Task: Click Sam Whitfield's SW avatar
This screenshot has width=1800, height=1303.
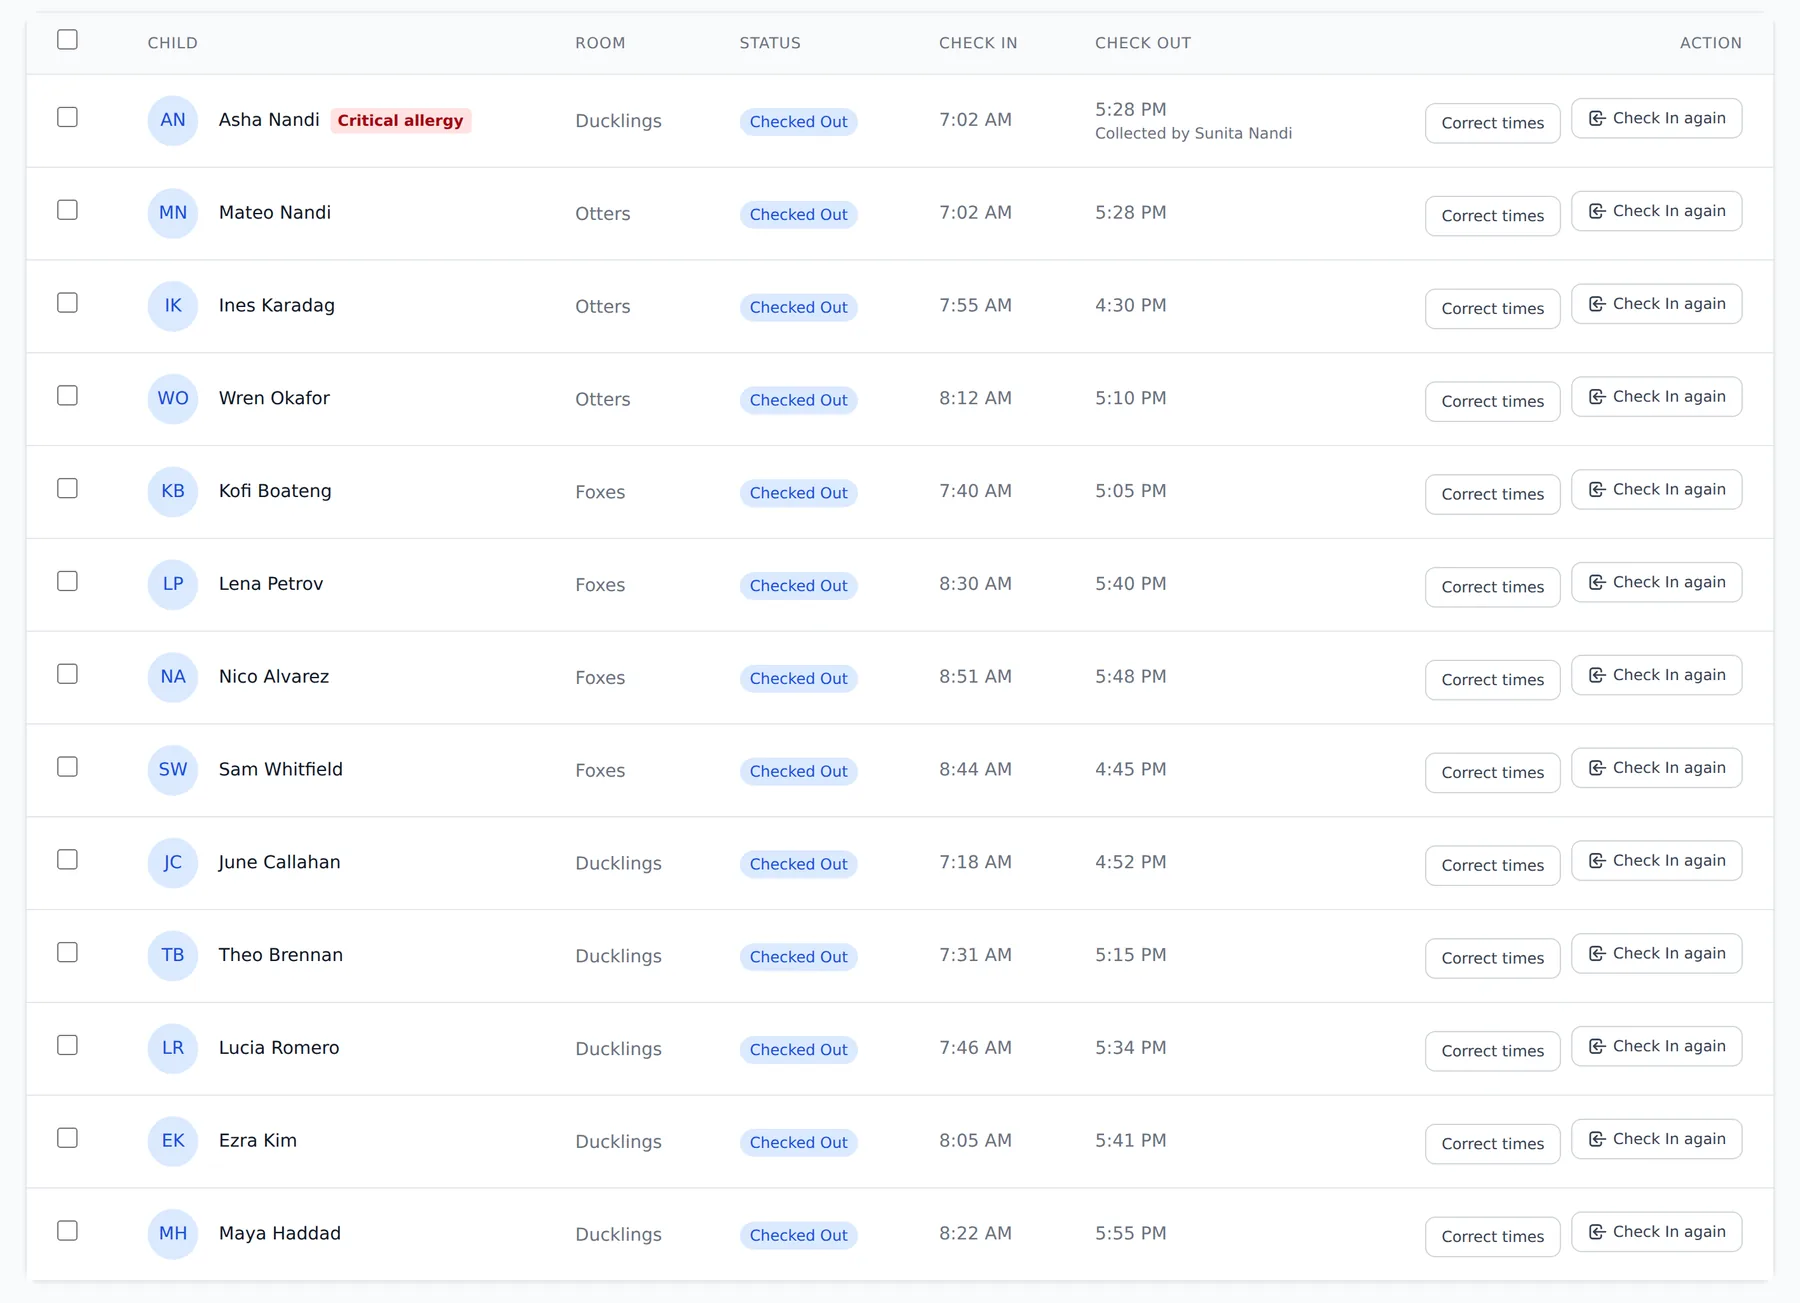Action: click(173, 770)
